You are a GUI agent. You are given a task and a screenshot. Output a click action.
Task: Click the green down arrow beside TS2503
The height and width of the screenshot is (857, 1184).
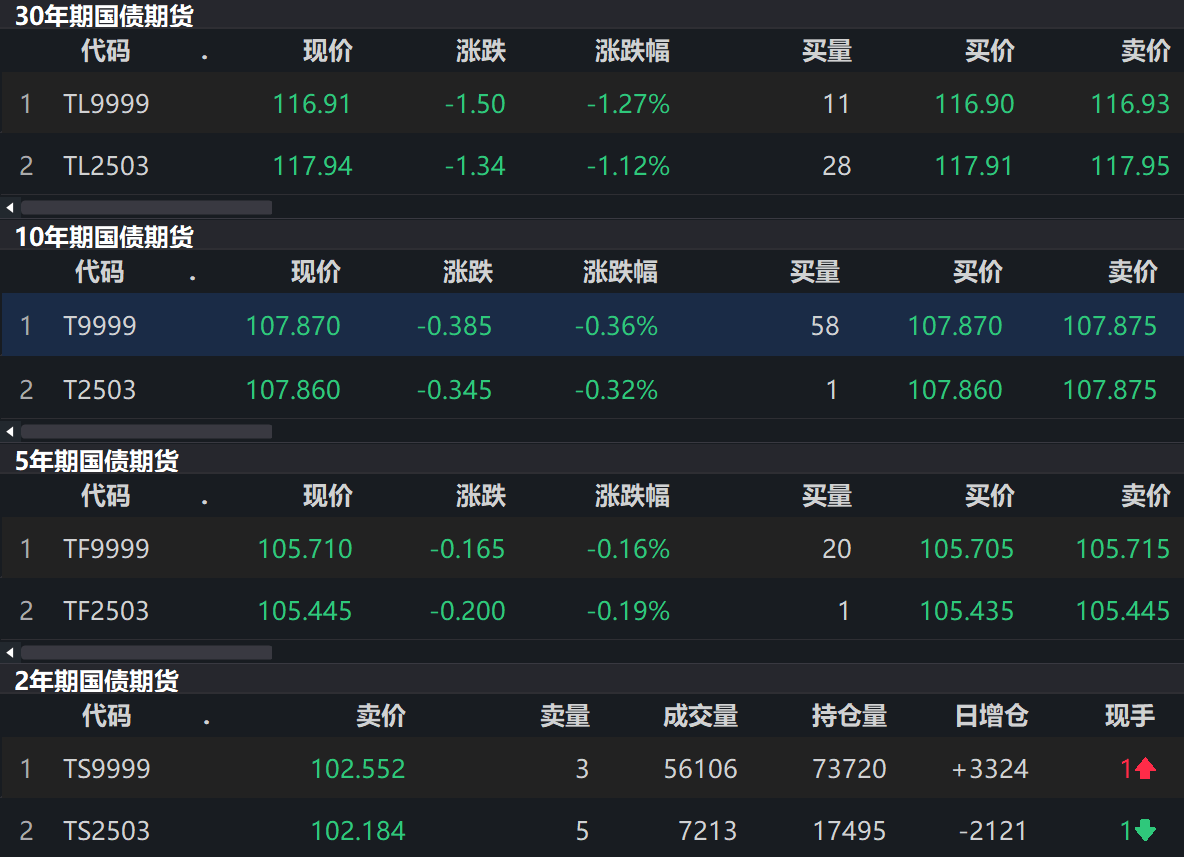pos(1146,830)
